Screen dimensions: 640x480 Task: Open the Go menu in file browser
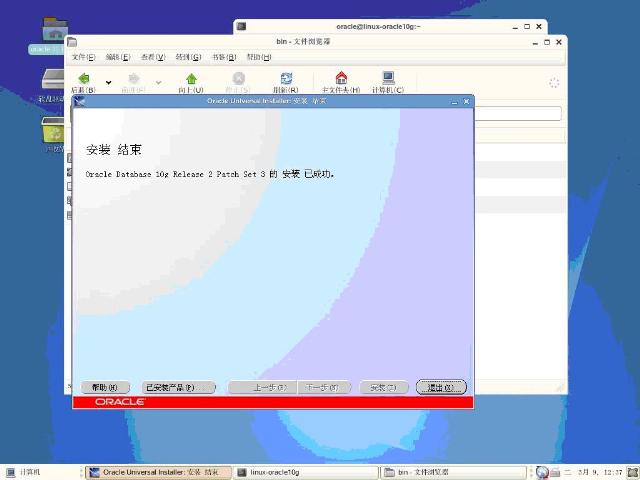point(189,57)
